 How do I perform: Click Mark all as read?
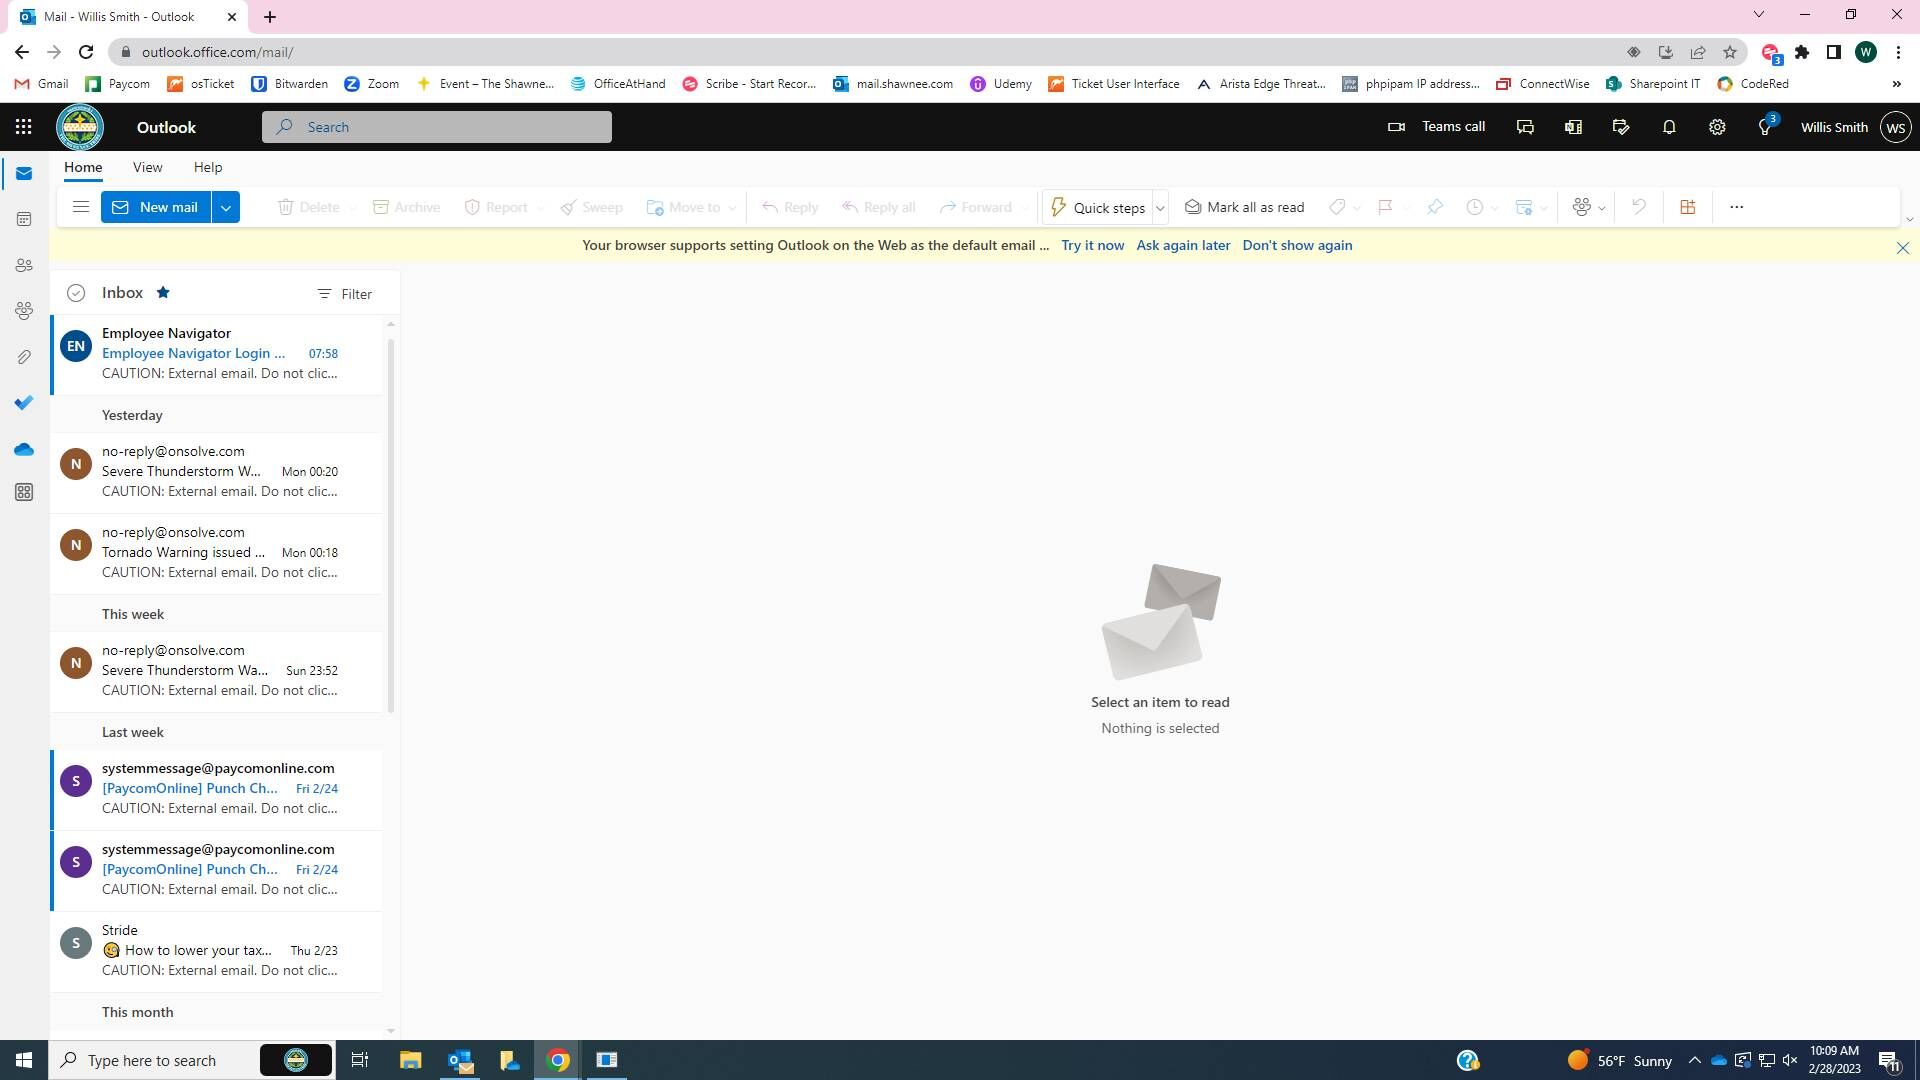click(x=1245, y=207)
